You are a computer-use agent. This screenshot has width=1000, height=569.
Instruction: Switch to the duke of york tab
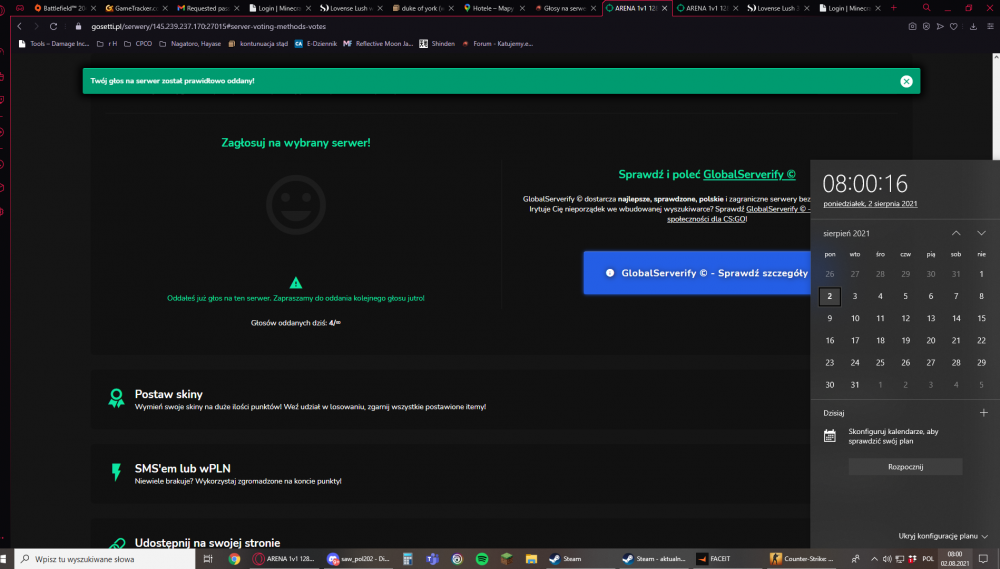point(422,8)
